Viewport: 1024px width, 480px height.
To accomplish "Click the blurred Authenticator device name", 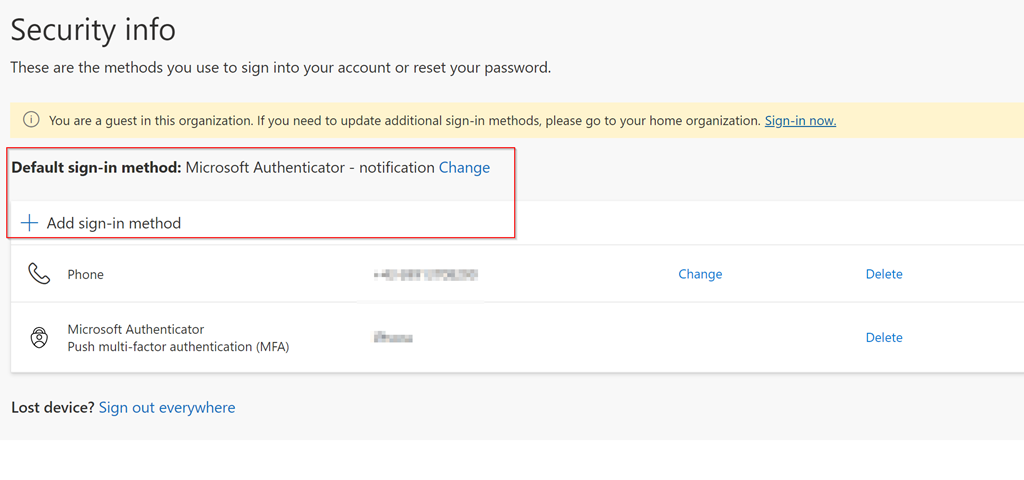I will click(393, 338).
